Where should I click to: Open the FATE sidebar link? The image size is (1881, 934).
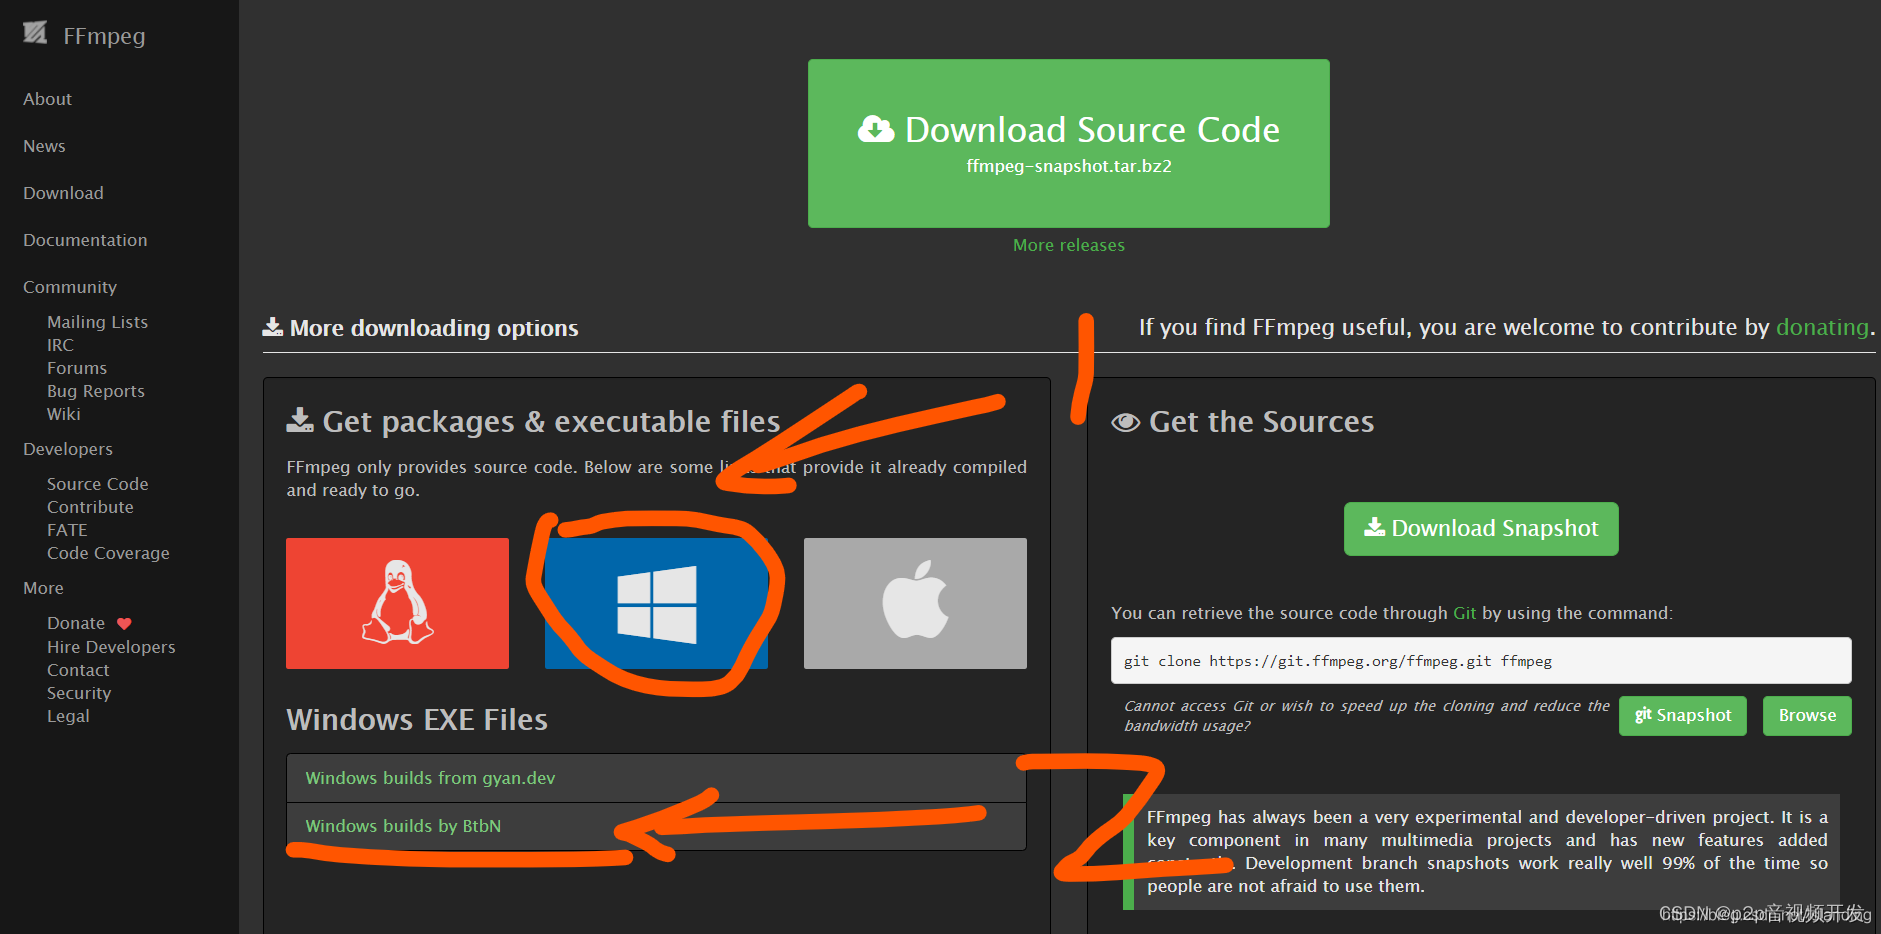pos(67,530)
